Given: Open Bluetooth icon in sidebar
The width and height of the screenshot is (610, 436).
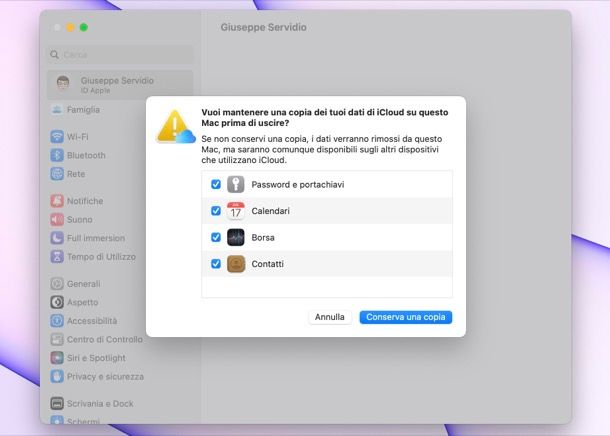Looking at the screenshot, I should [x=57, y=155].
